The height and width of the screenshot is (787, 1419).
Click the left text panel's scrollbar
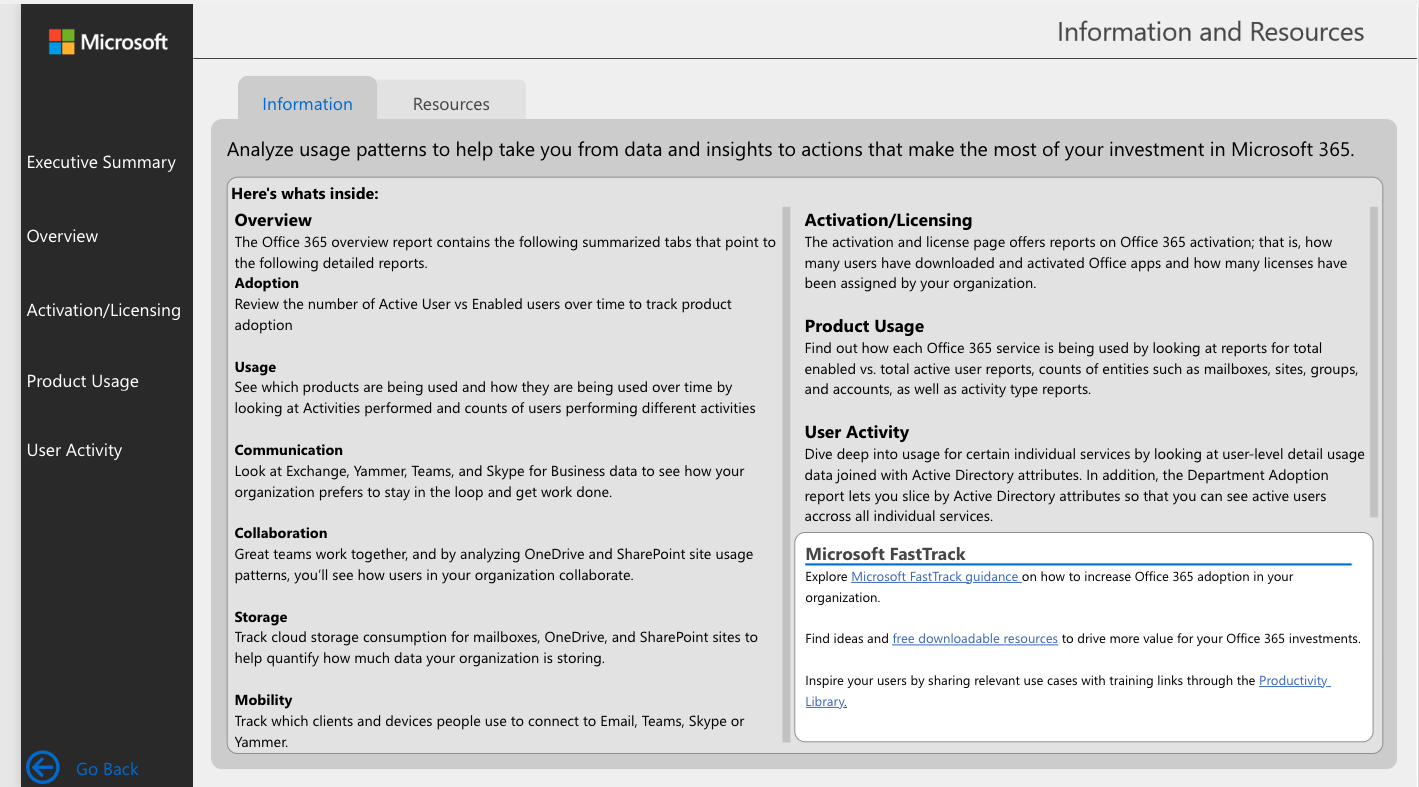pyautogui.click(x=785, y=475)
